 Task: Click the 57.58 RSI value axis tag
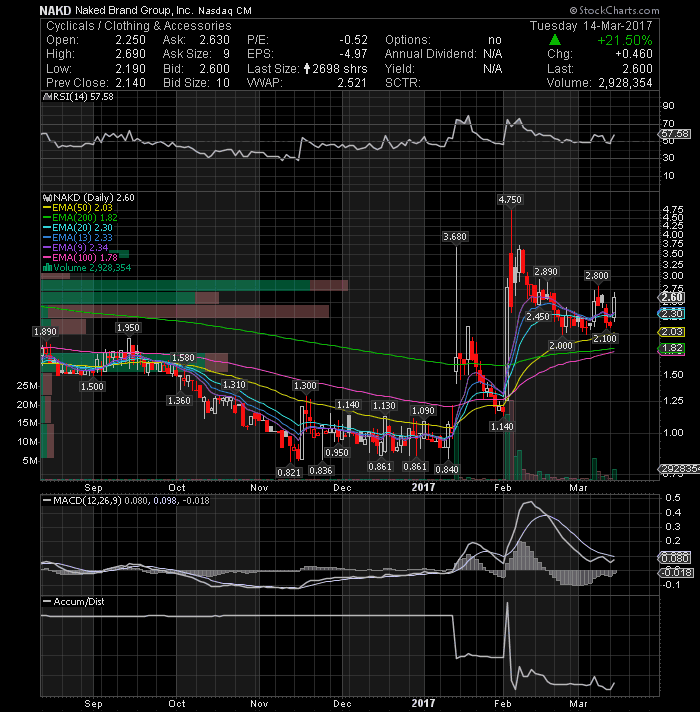coord(674,134)
